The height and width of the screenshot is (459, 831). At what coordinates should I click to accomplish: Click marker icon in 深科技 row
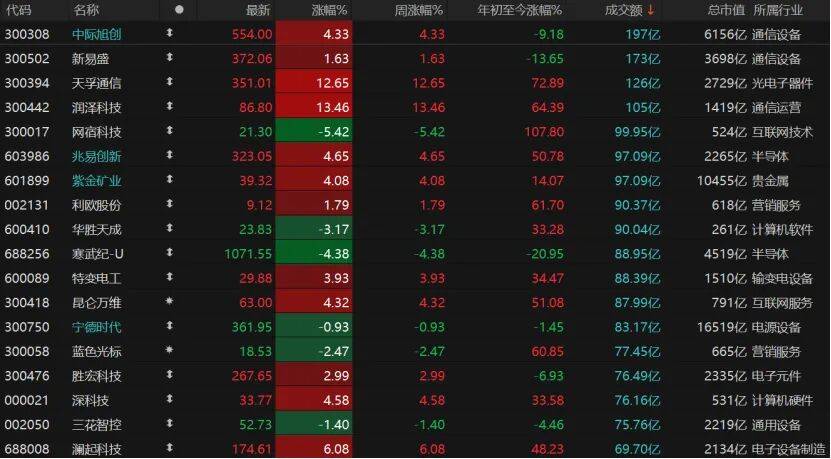(x=170, y=399)
